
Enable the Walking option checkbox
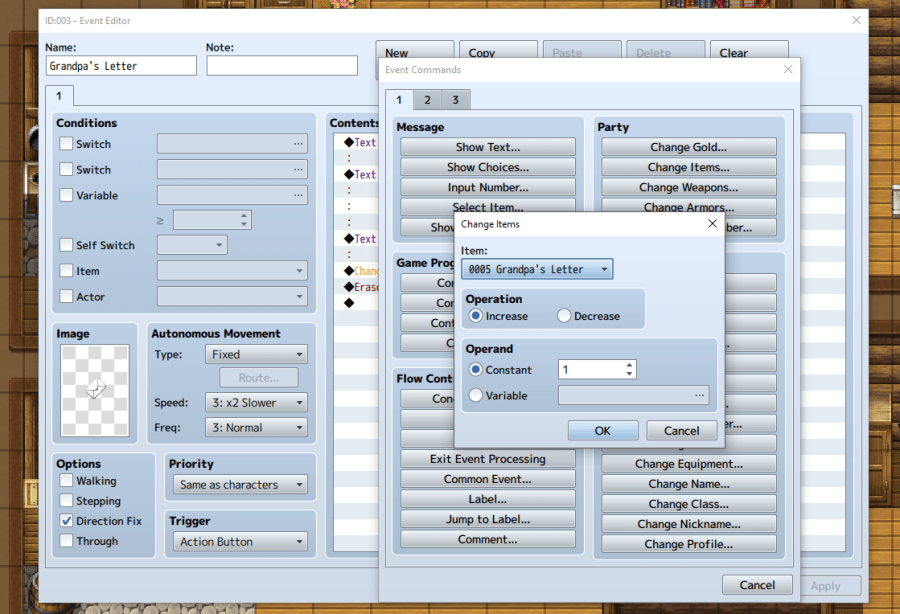click(67, 481)
